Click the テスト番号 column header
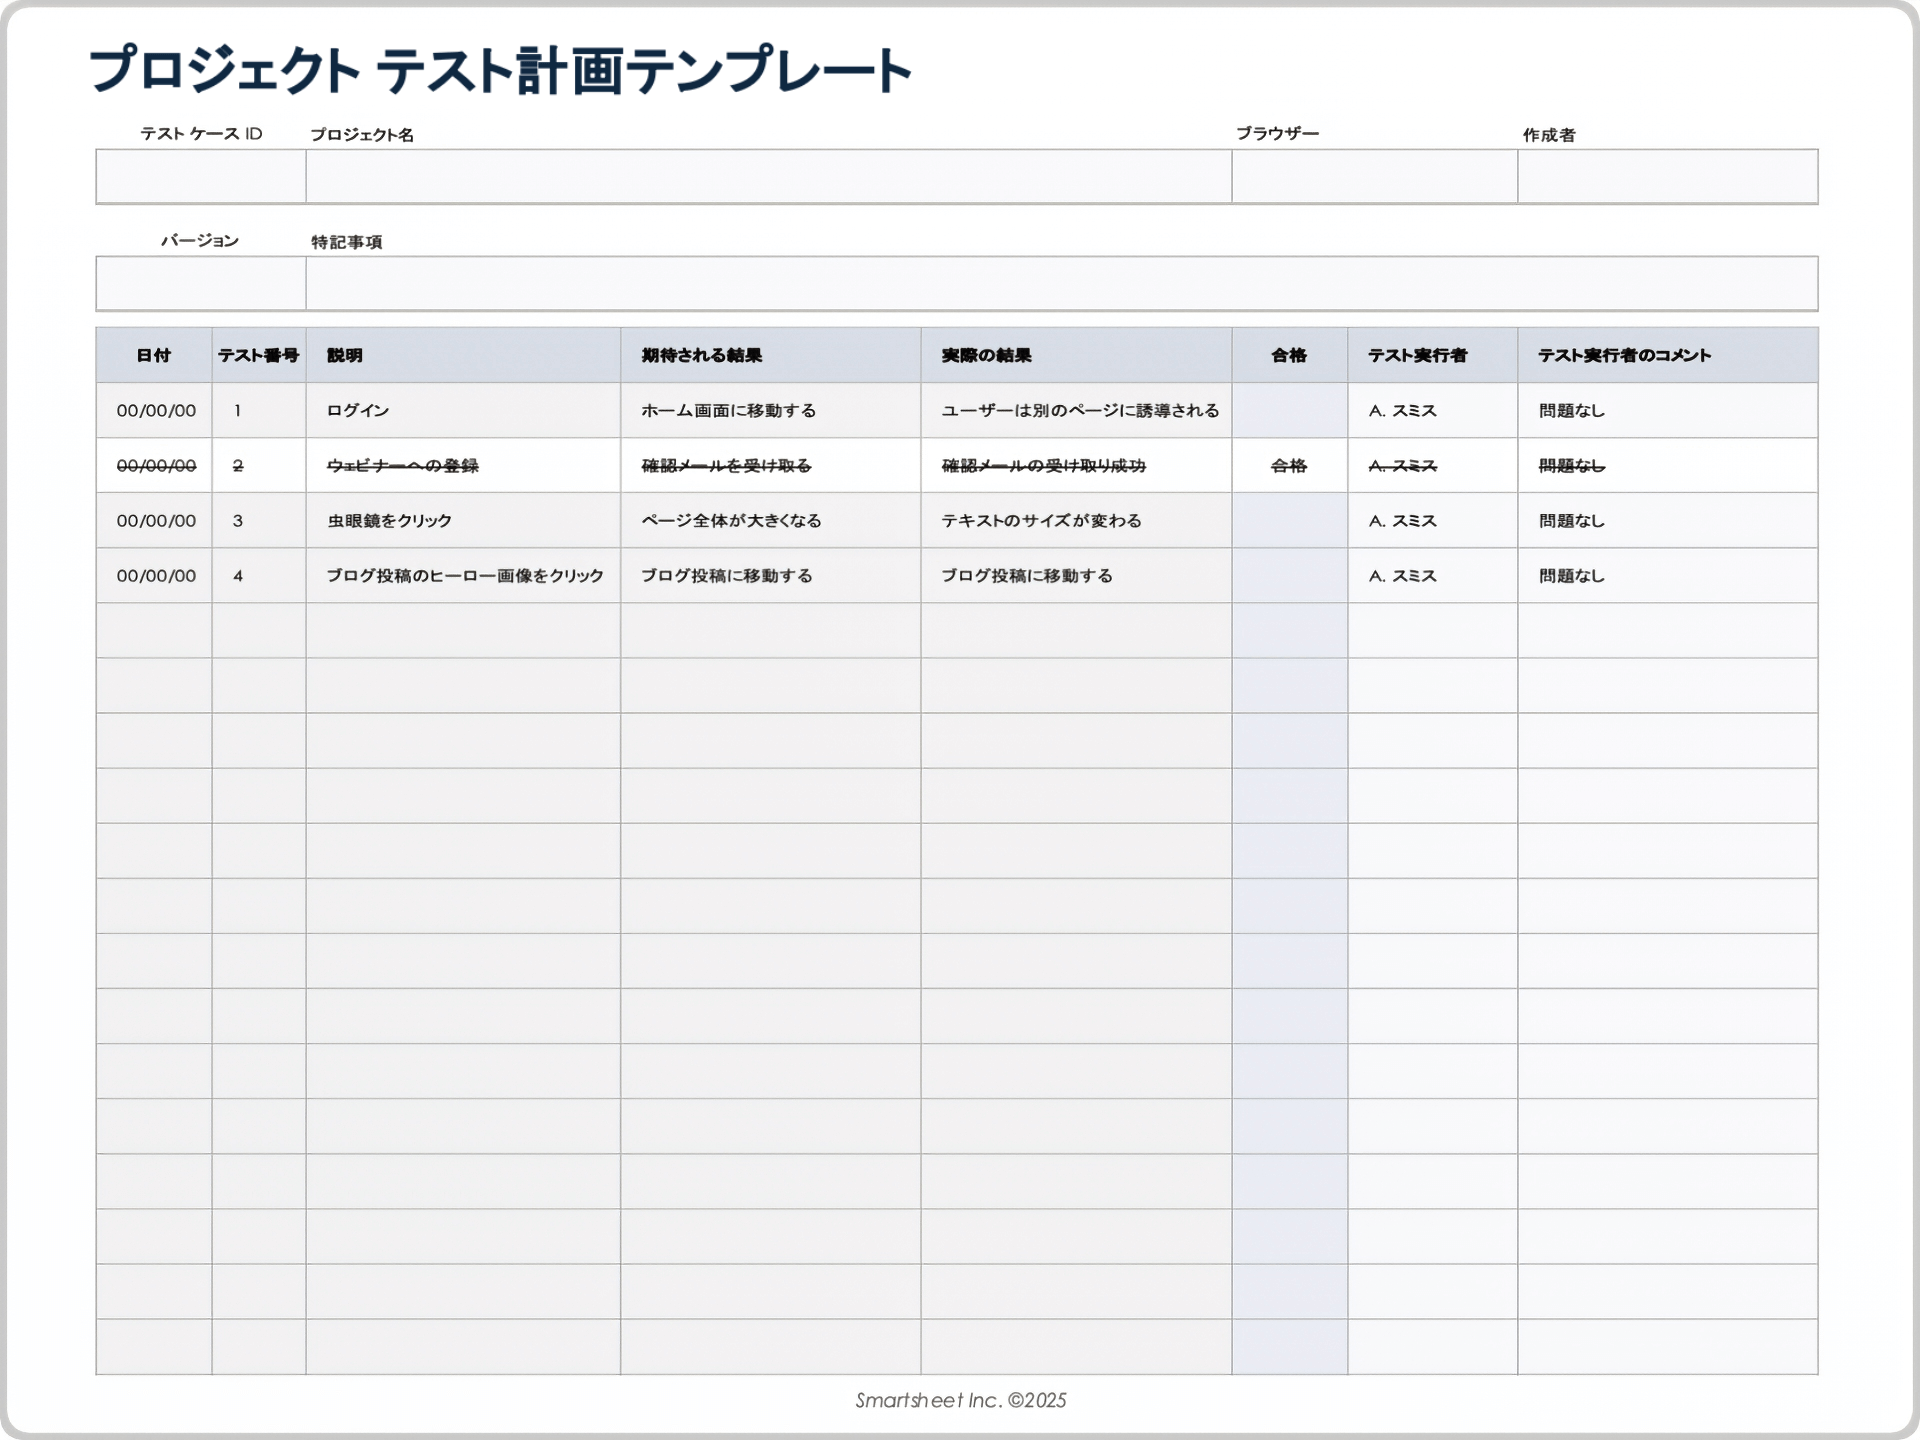Image resolution: width=1920 pixels, height=1440 pixels. [x=257, y=355]
